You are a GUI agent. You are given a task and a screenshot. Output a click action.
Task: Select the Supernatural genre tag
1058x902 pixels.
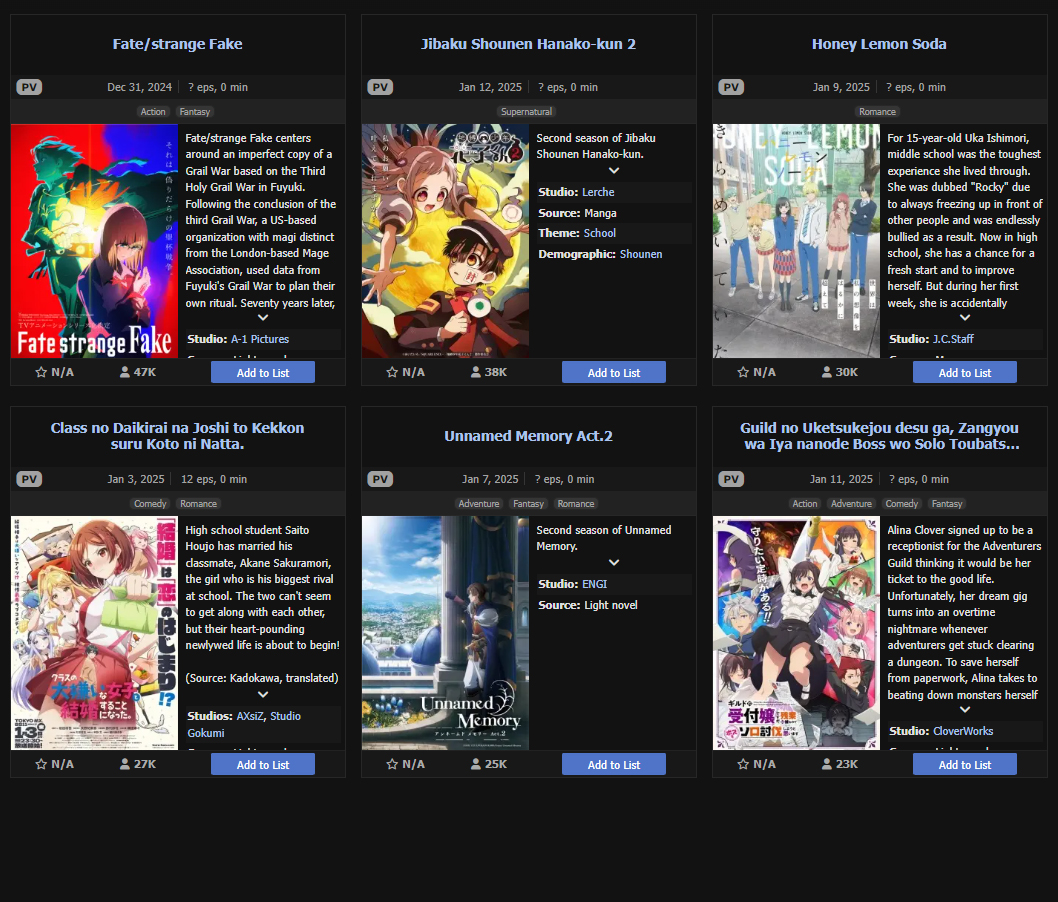click(x=526, y=112)
